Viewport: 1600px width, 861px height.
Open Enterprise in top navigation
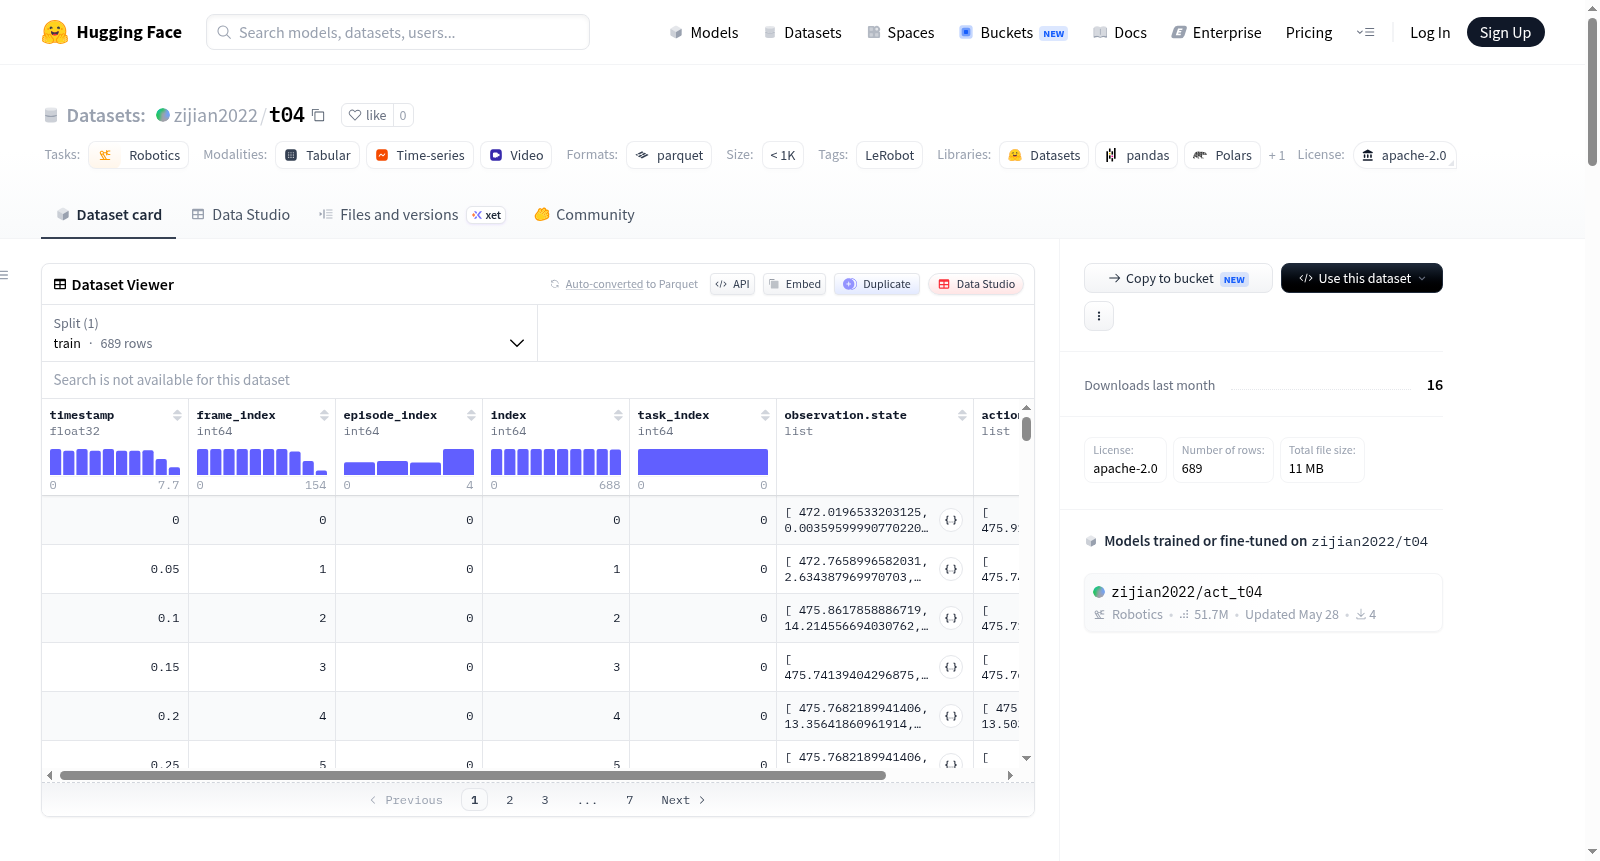1217,33
